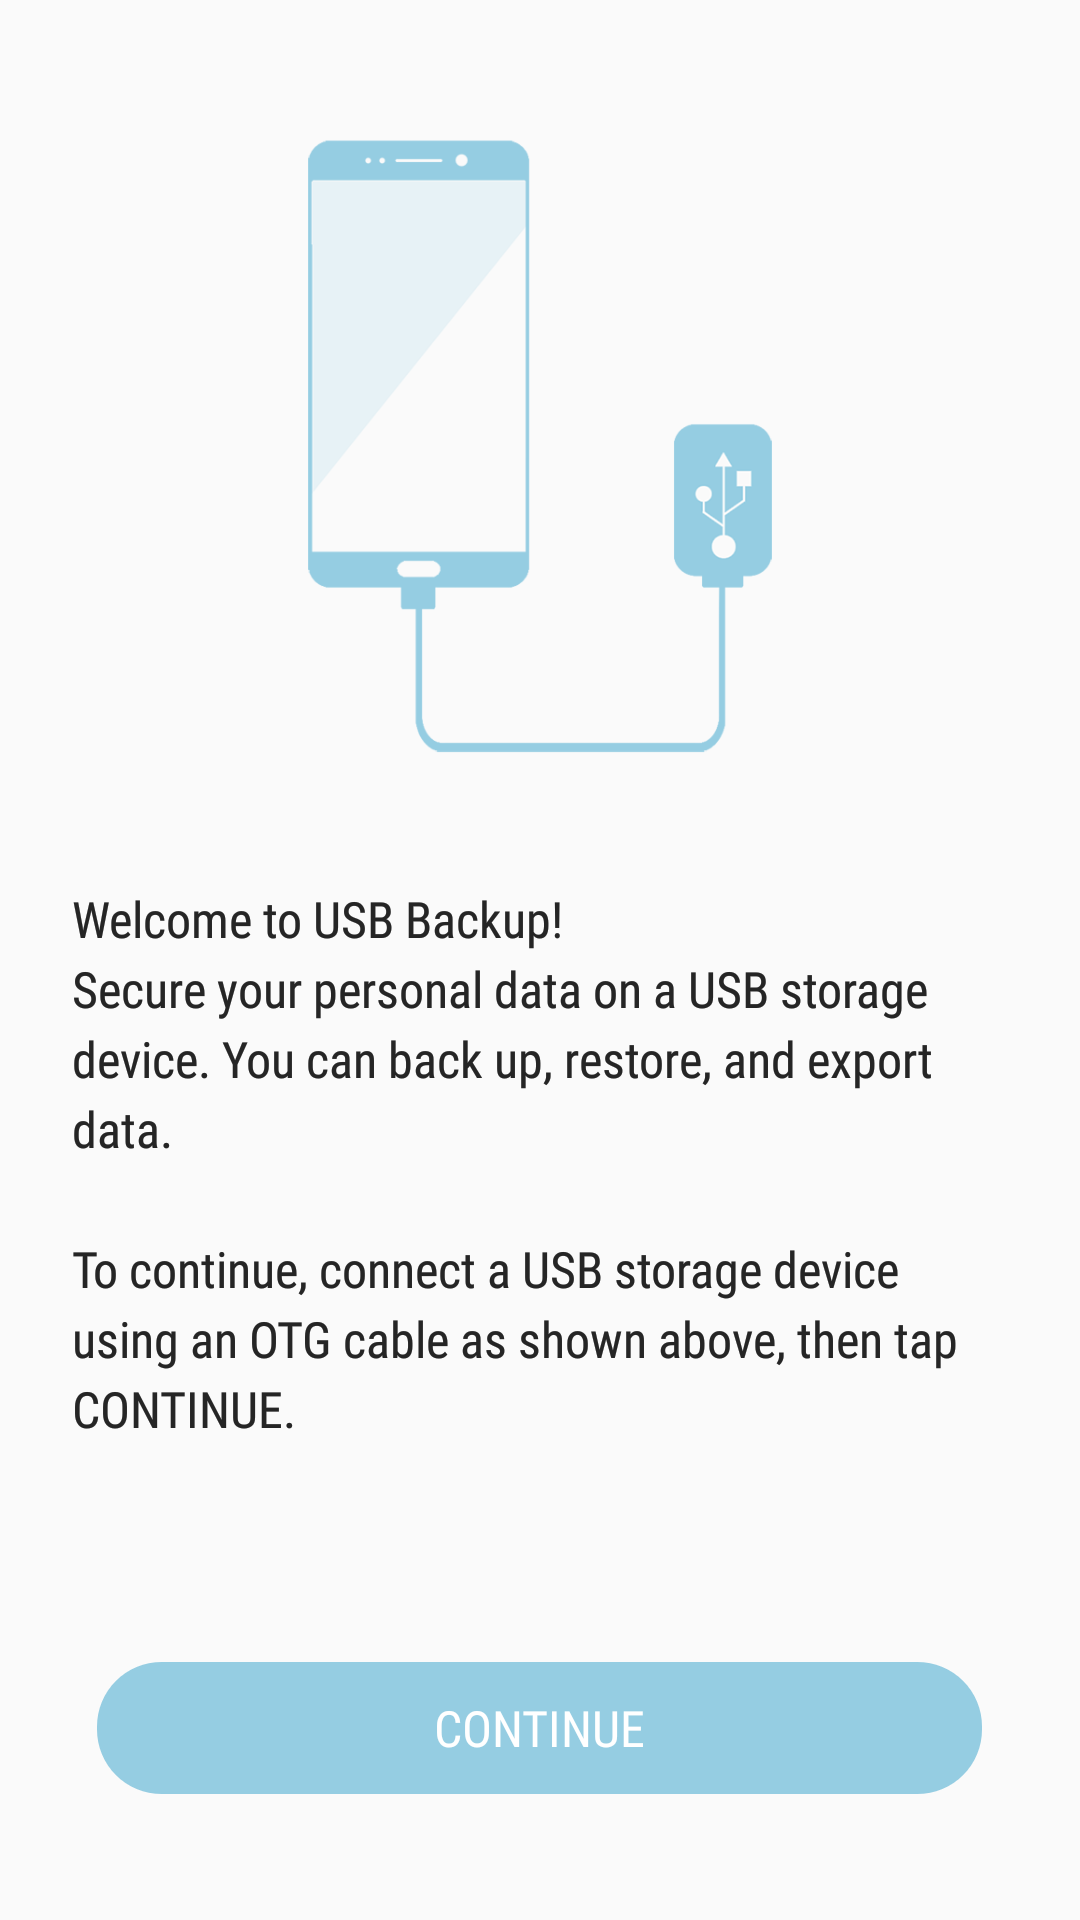Click the USB trident symbol on the drive
The height and width of the screenshot is (1920, 1080).
[723, 505]
